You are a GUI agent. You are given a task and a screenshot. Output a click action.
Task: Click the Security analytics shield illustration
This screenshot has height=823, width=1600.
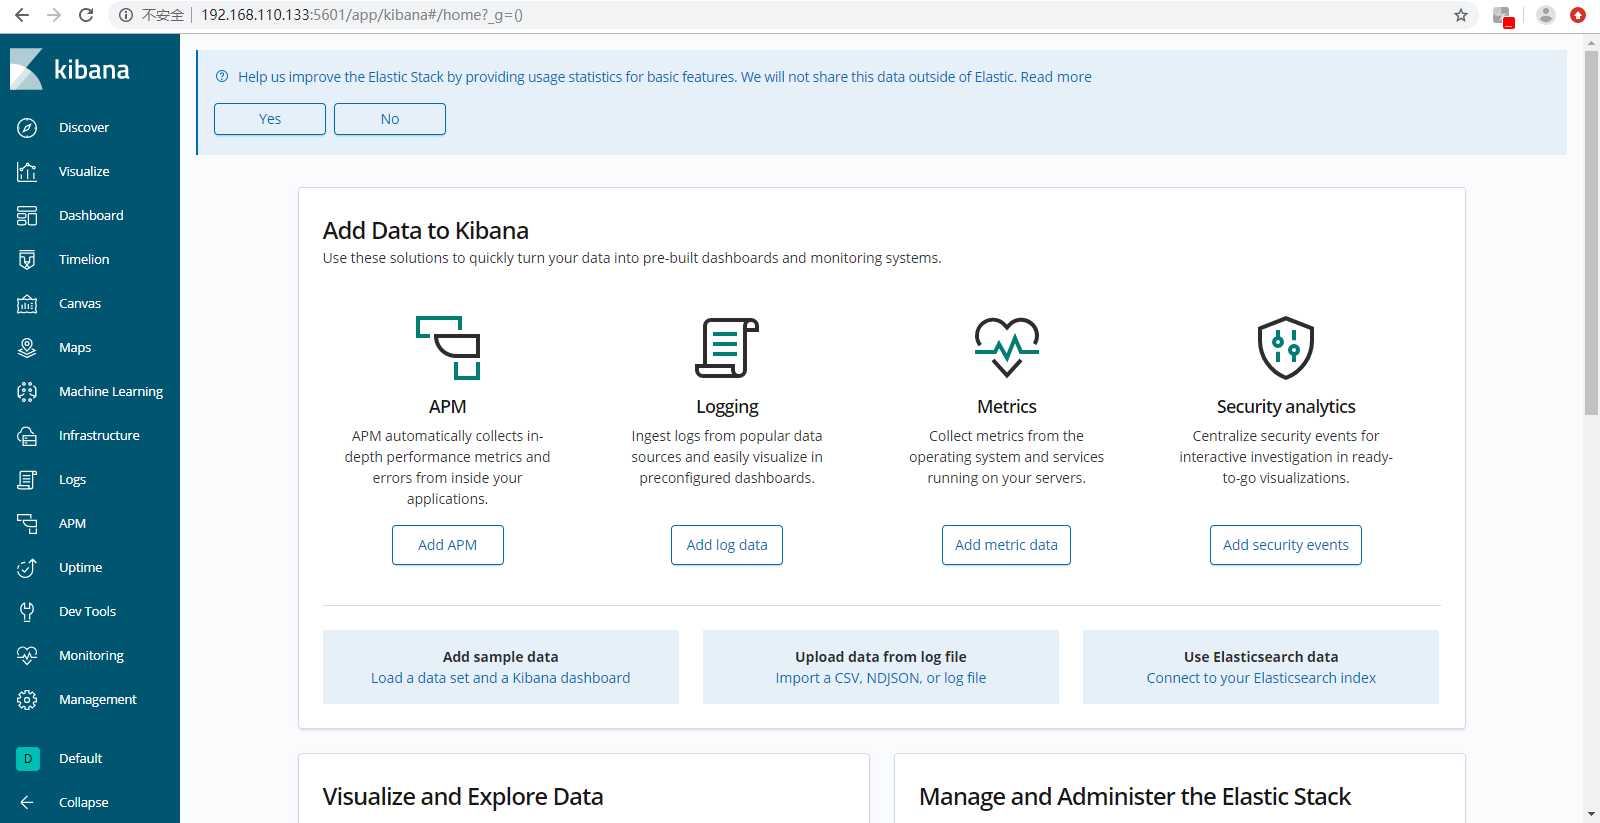click(x=1286, y=348)
